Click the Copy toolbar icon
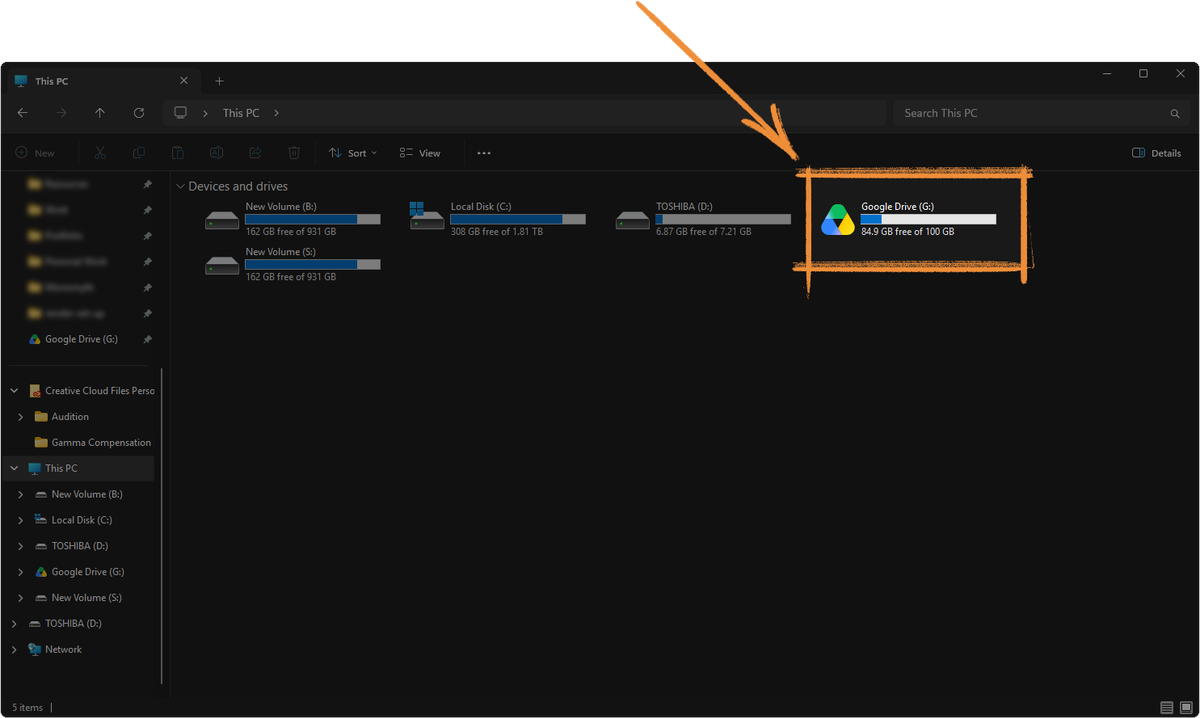The width and height of the screenshot is (1200, 718). point(138,153)
